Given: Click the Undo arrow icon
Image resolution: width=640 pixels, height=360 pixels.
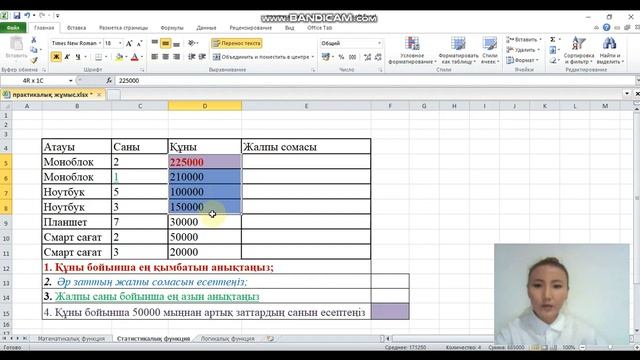Looking at the screenshot, I should click(x=27, y=16).
